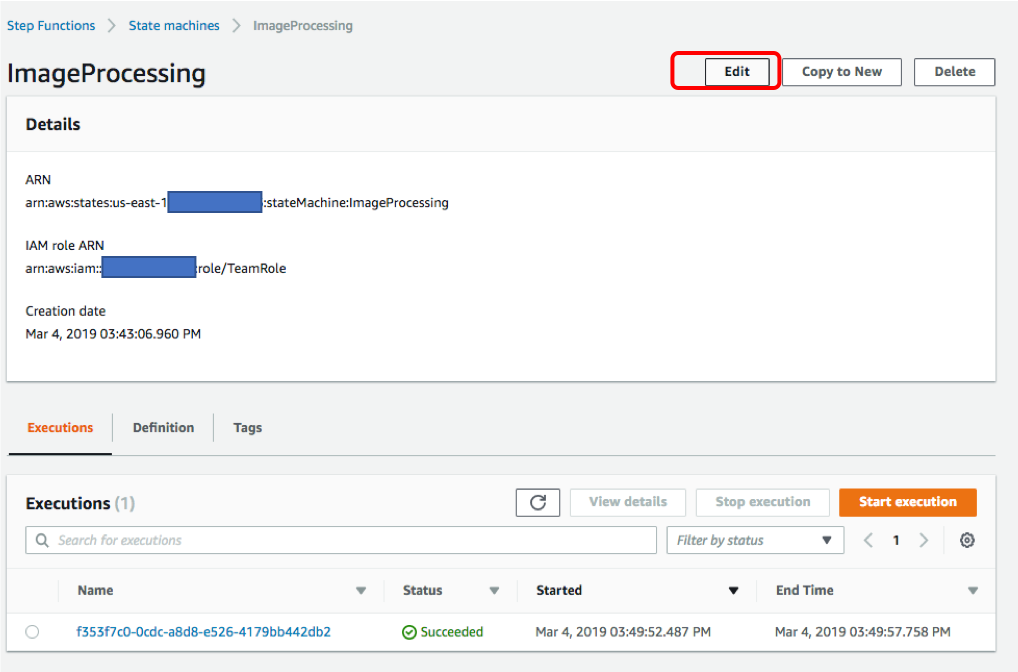Click creation date Mar 4, 2019 03:43:06.960 PM

[113, 334]
